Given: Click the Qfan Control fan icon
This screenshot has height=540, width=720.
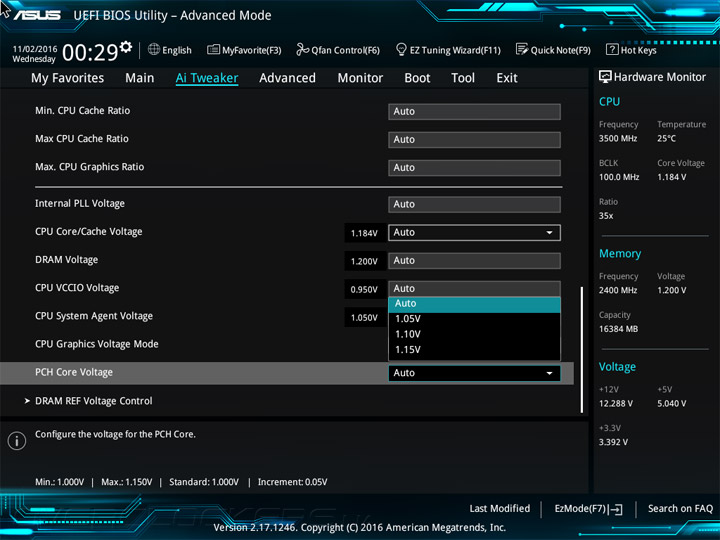Looking at the screenshot, I should [x=303, y=49].
